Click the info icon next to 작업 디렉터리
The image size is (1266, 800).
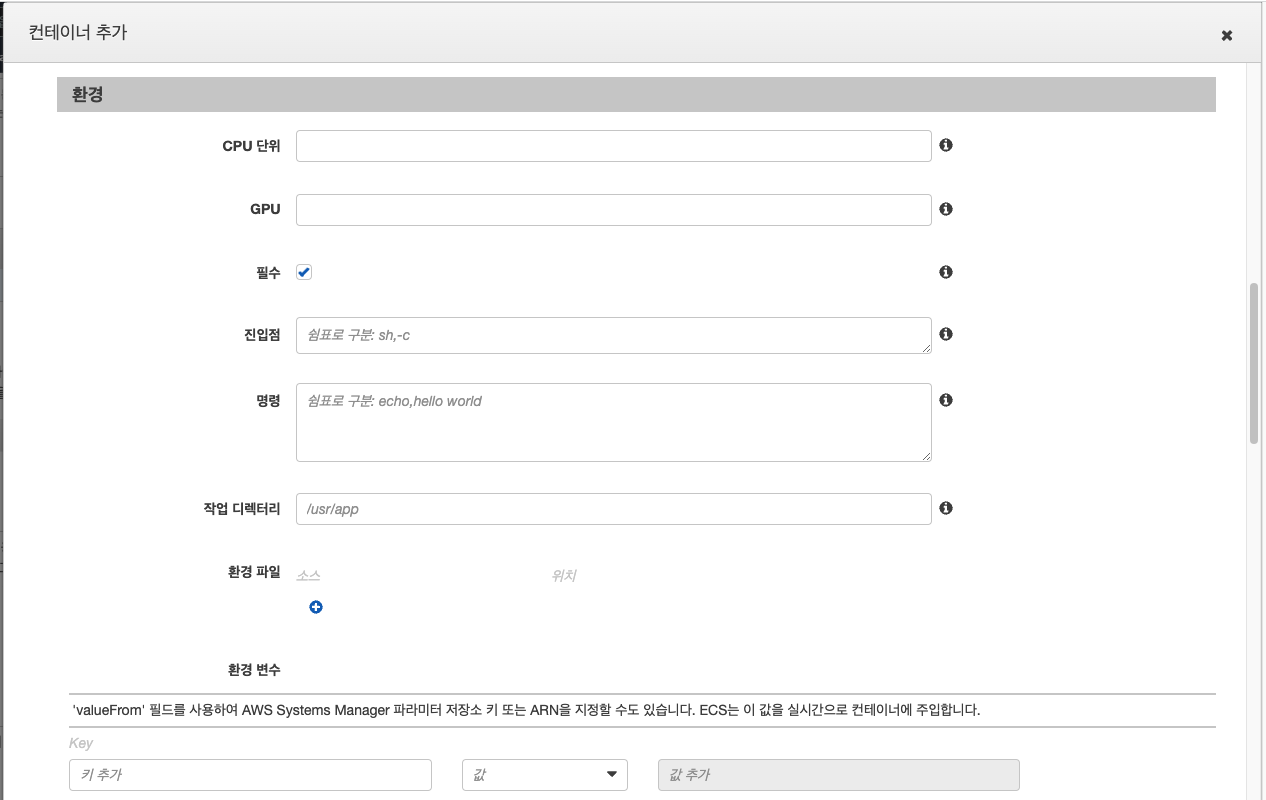[945, 508]
